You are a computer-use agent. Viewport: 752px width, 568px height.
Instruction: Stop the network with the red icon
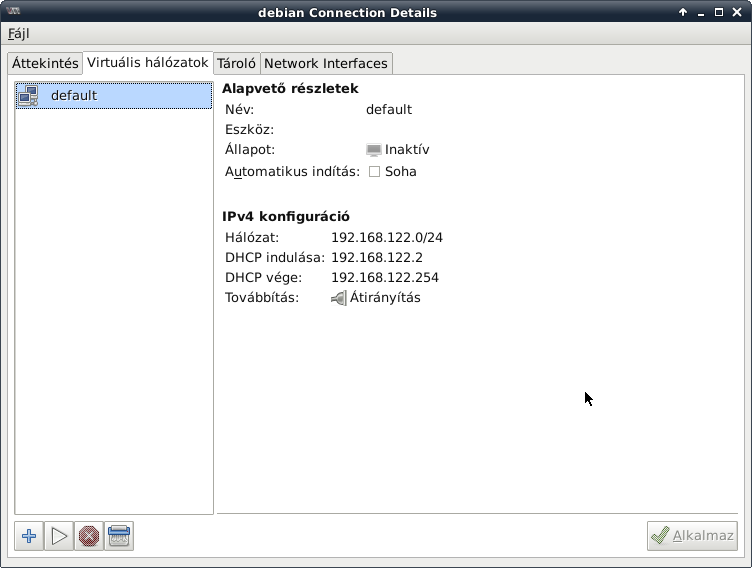point(89,536)
